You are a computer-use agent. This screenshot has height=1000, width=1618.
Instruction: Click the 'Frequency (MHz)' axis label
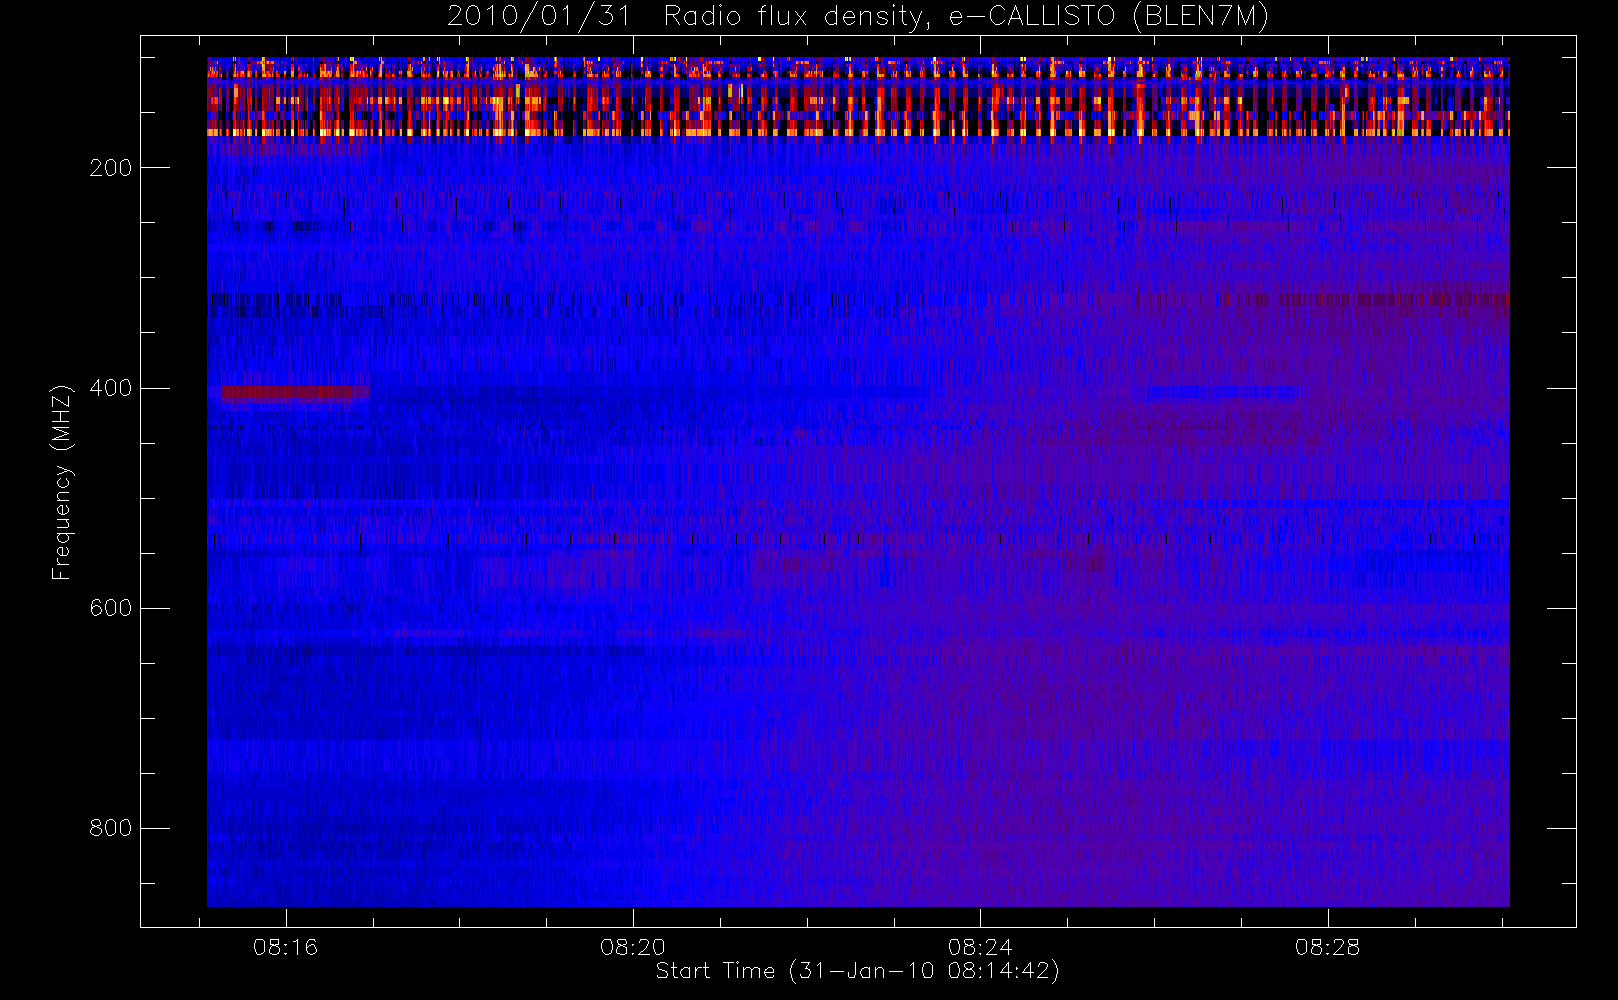62,482
